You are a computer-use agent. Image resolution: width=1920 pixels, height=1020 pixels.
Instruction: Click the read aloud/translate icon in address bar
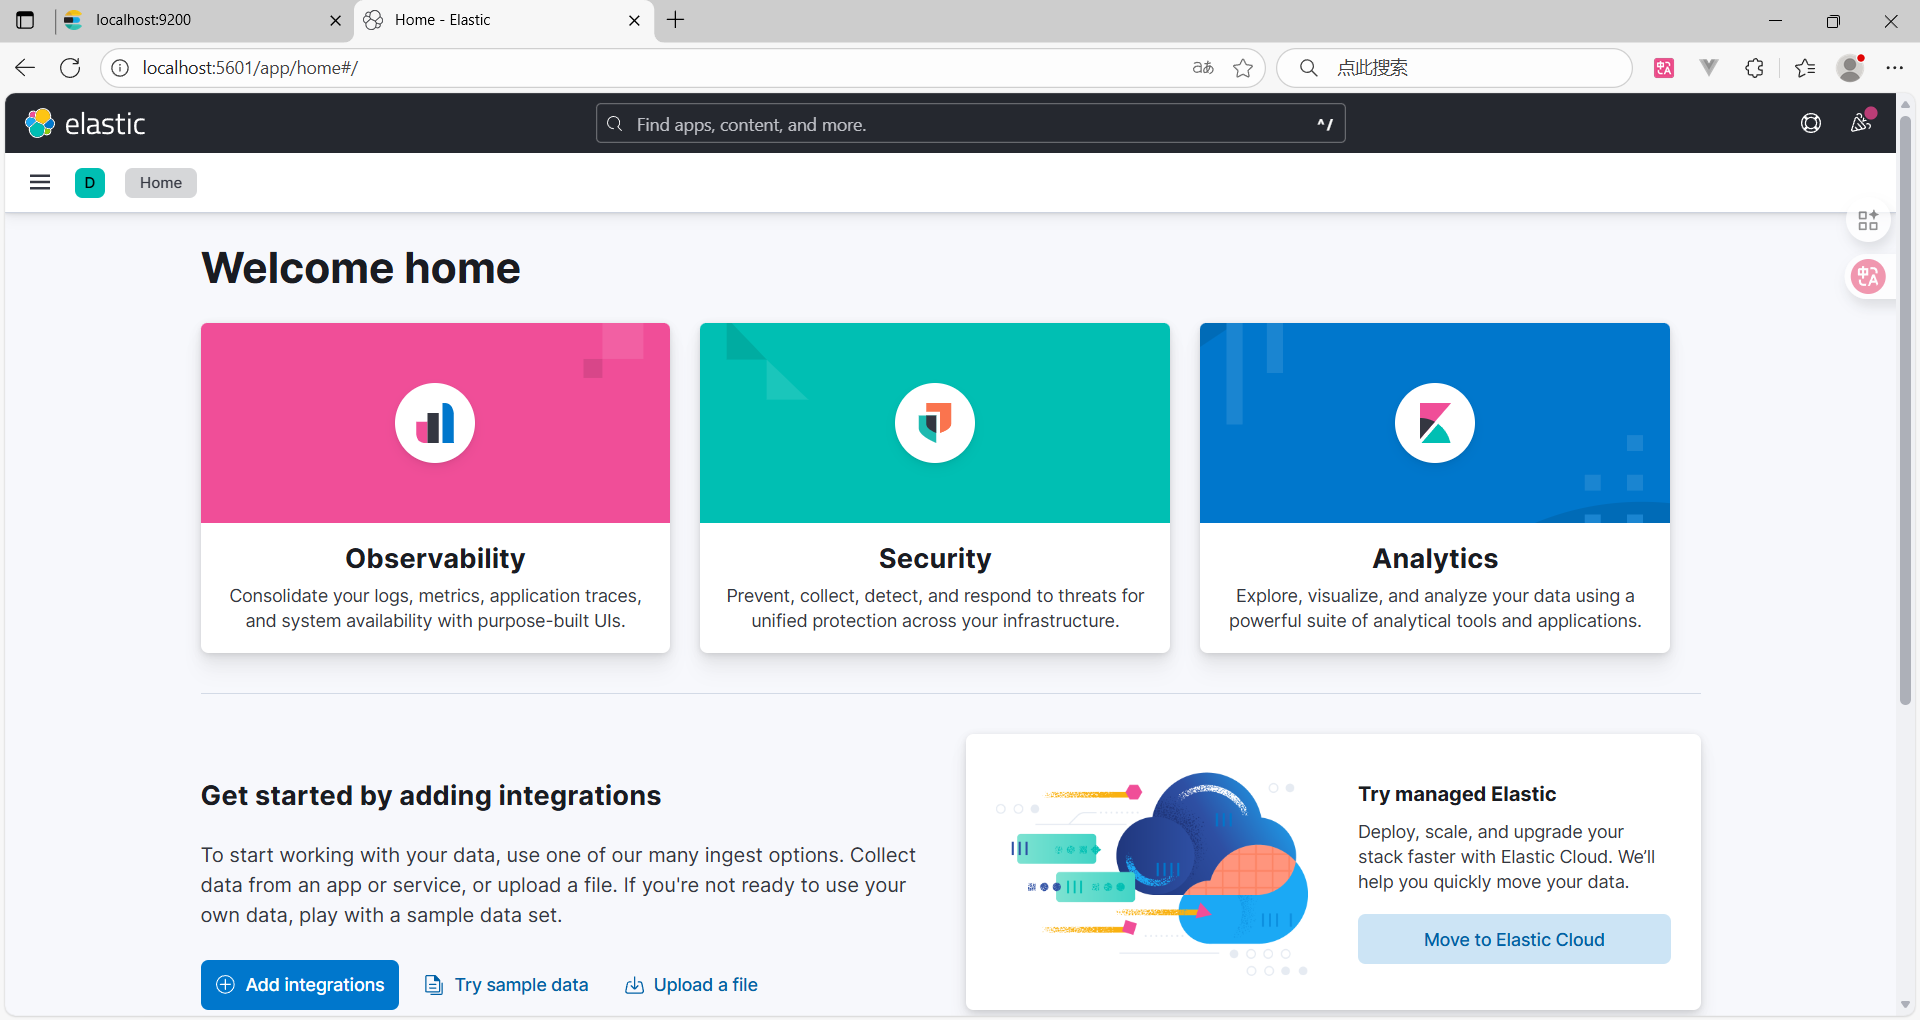1203,68
